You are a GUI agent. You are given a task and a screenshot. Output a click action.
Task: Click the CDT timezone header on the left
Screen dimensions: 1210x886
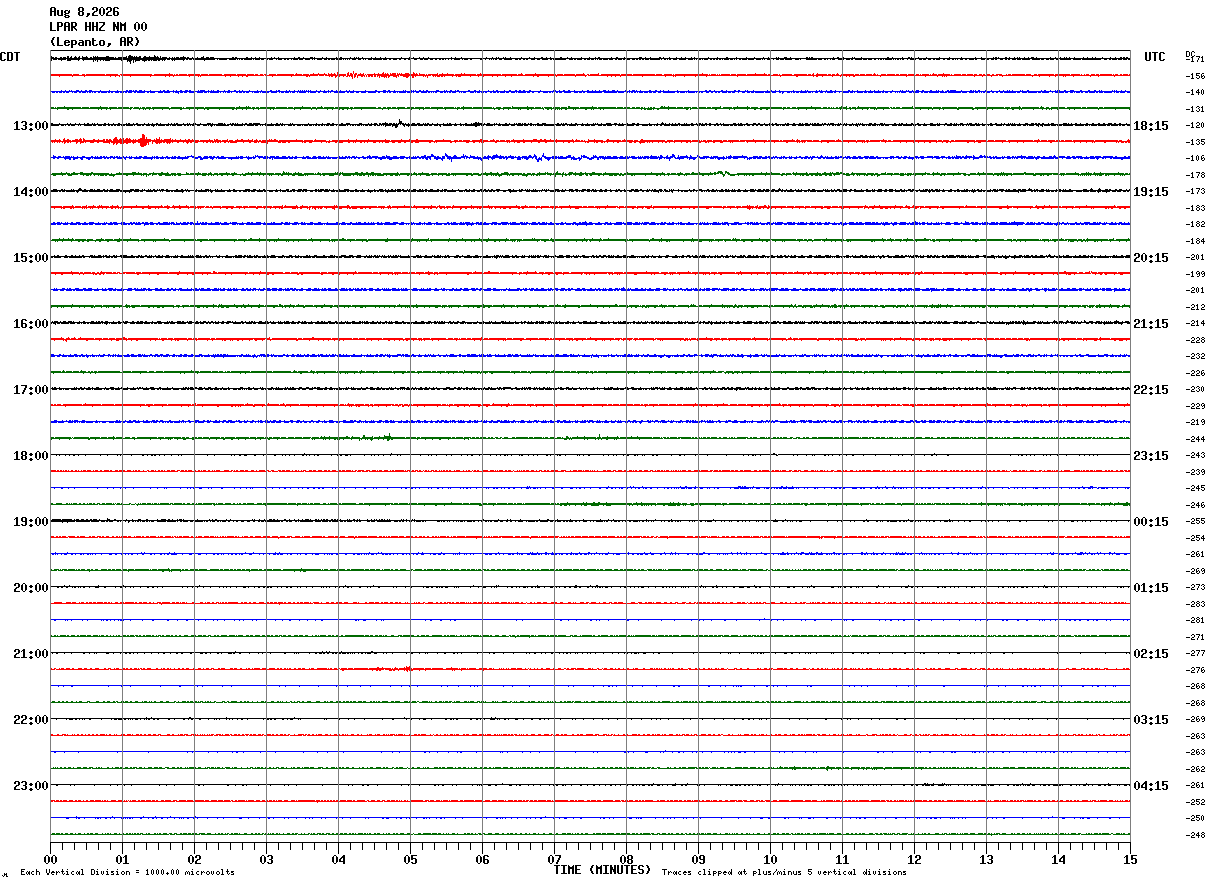[10, 57]
